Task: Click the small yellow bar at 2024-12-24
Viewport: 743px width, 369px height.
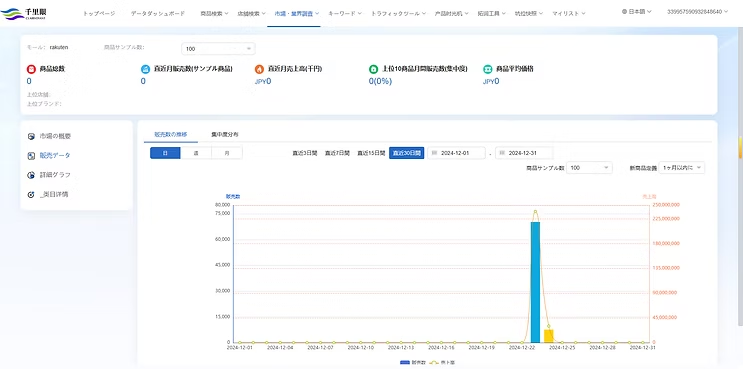Action: (549, 336)
